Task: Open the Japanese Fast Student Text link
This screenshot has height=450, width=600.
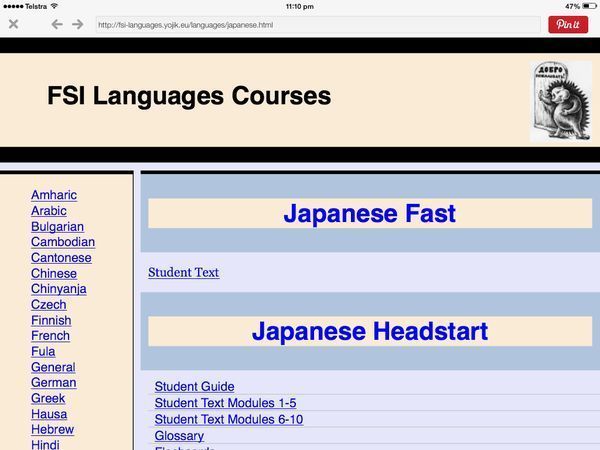Action: tap(184, 272)
